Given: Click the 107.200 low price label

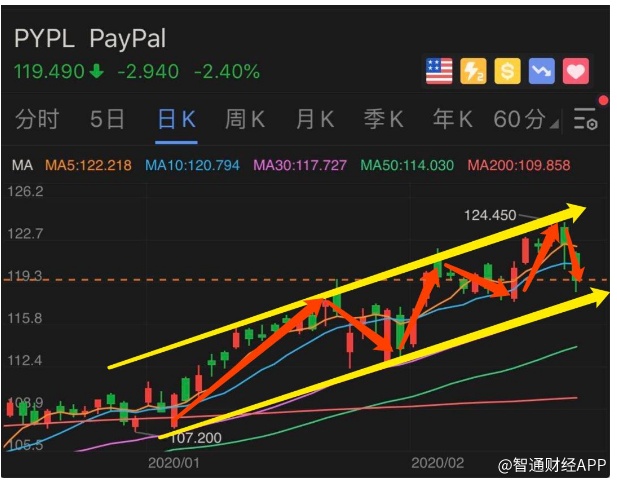Looking at the screenshot, I should pos(196,438).
